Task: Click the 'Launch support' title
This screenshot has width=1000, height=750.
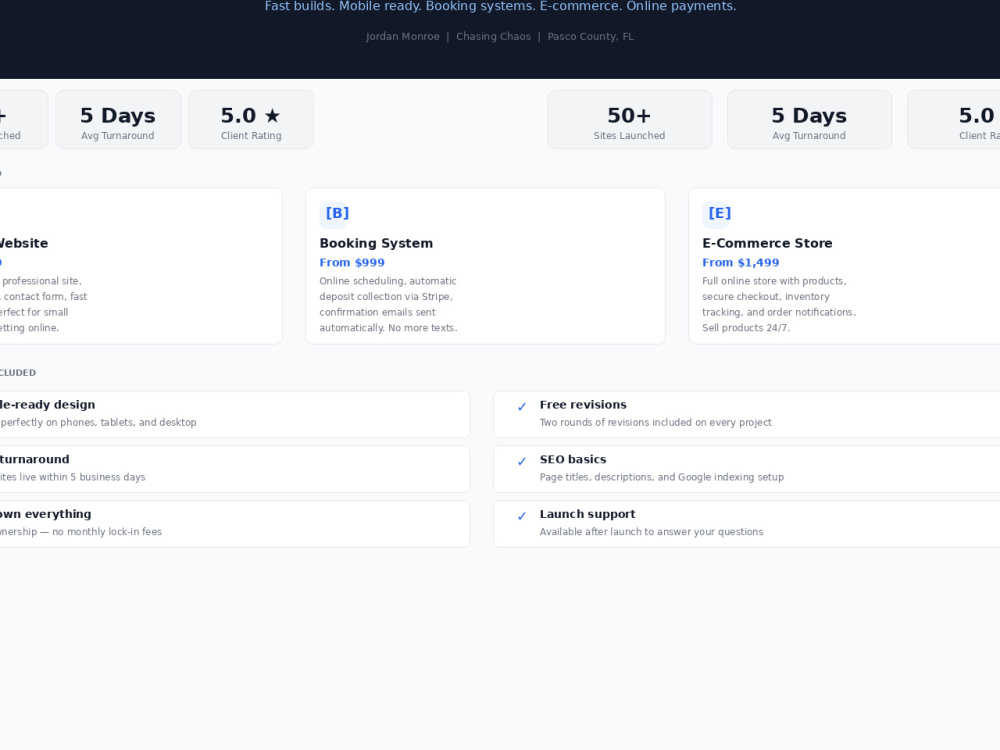Action: 587,515
